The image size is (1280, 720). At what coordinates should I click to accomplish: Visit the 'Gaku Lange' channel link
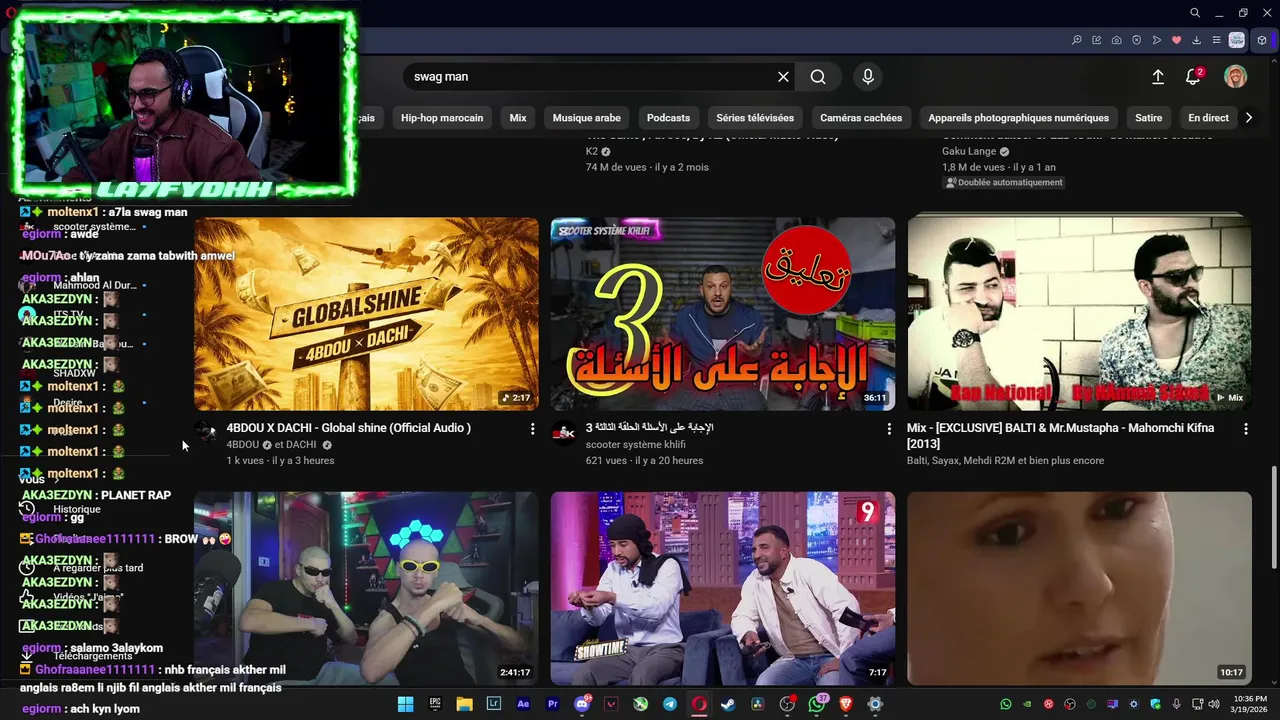(x=969, y=152)
